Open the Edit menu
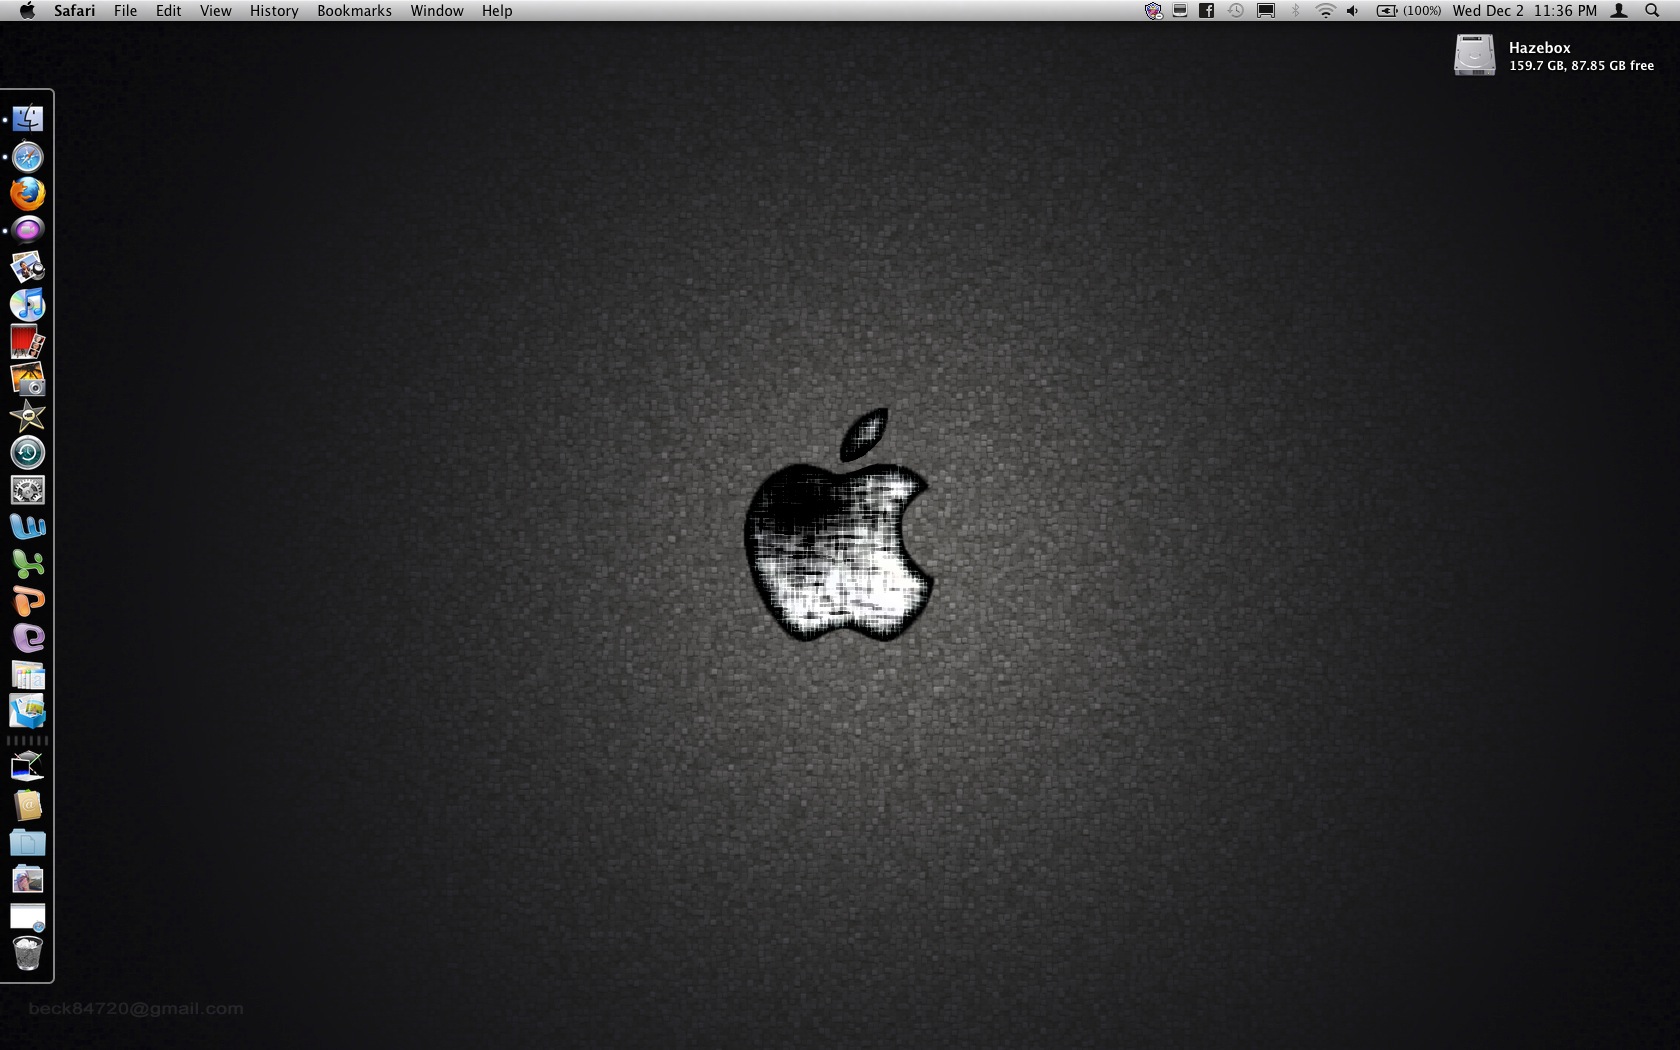The image size is (1680, 1050). [x=168, y=10]
